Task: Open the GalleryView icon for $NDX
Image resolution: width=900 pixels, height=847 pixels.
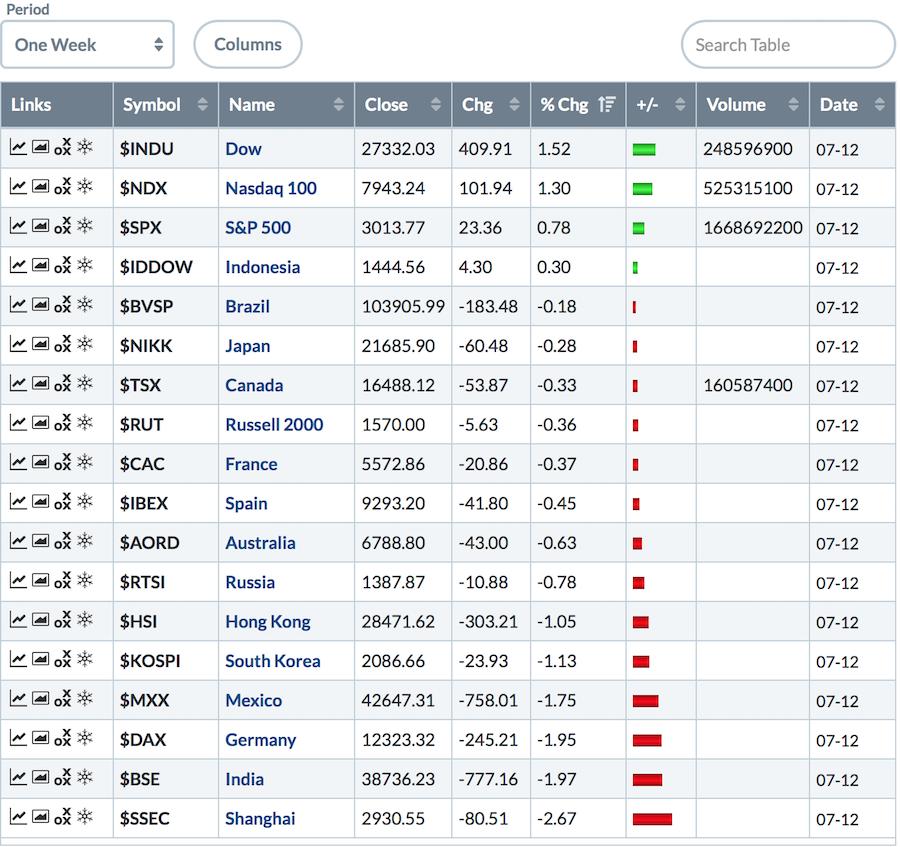Action: [x=40, y=187]
